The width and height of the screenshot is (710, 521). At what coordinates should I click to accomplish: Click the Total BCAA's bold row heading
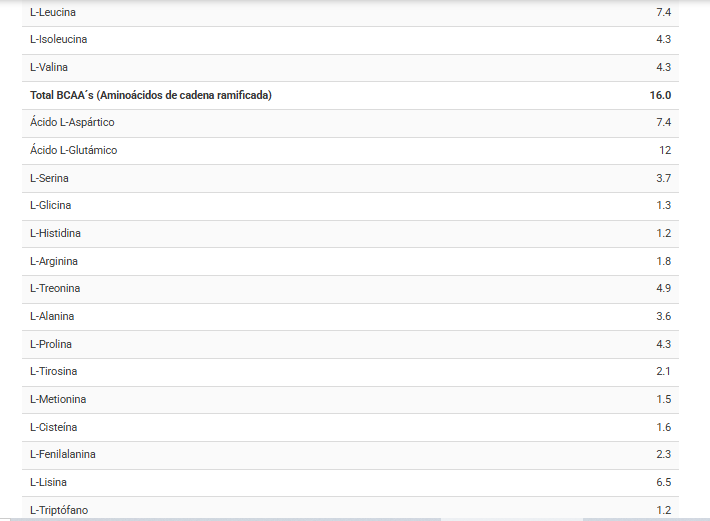(151, 95)
